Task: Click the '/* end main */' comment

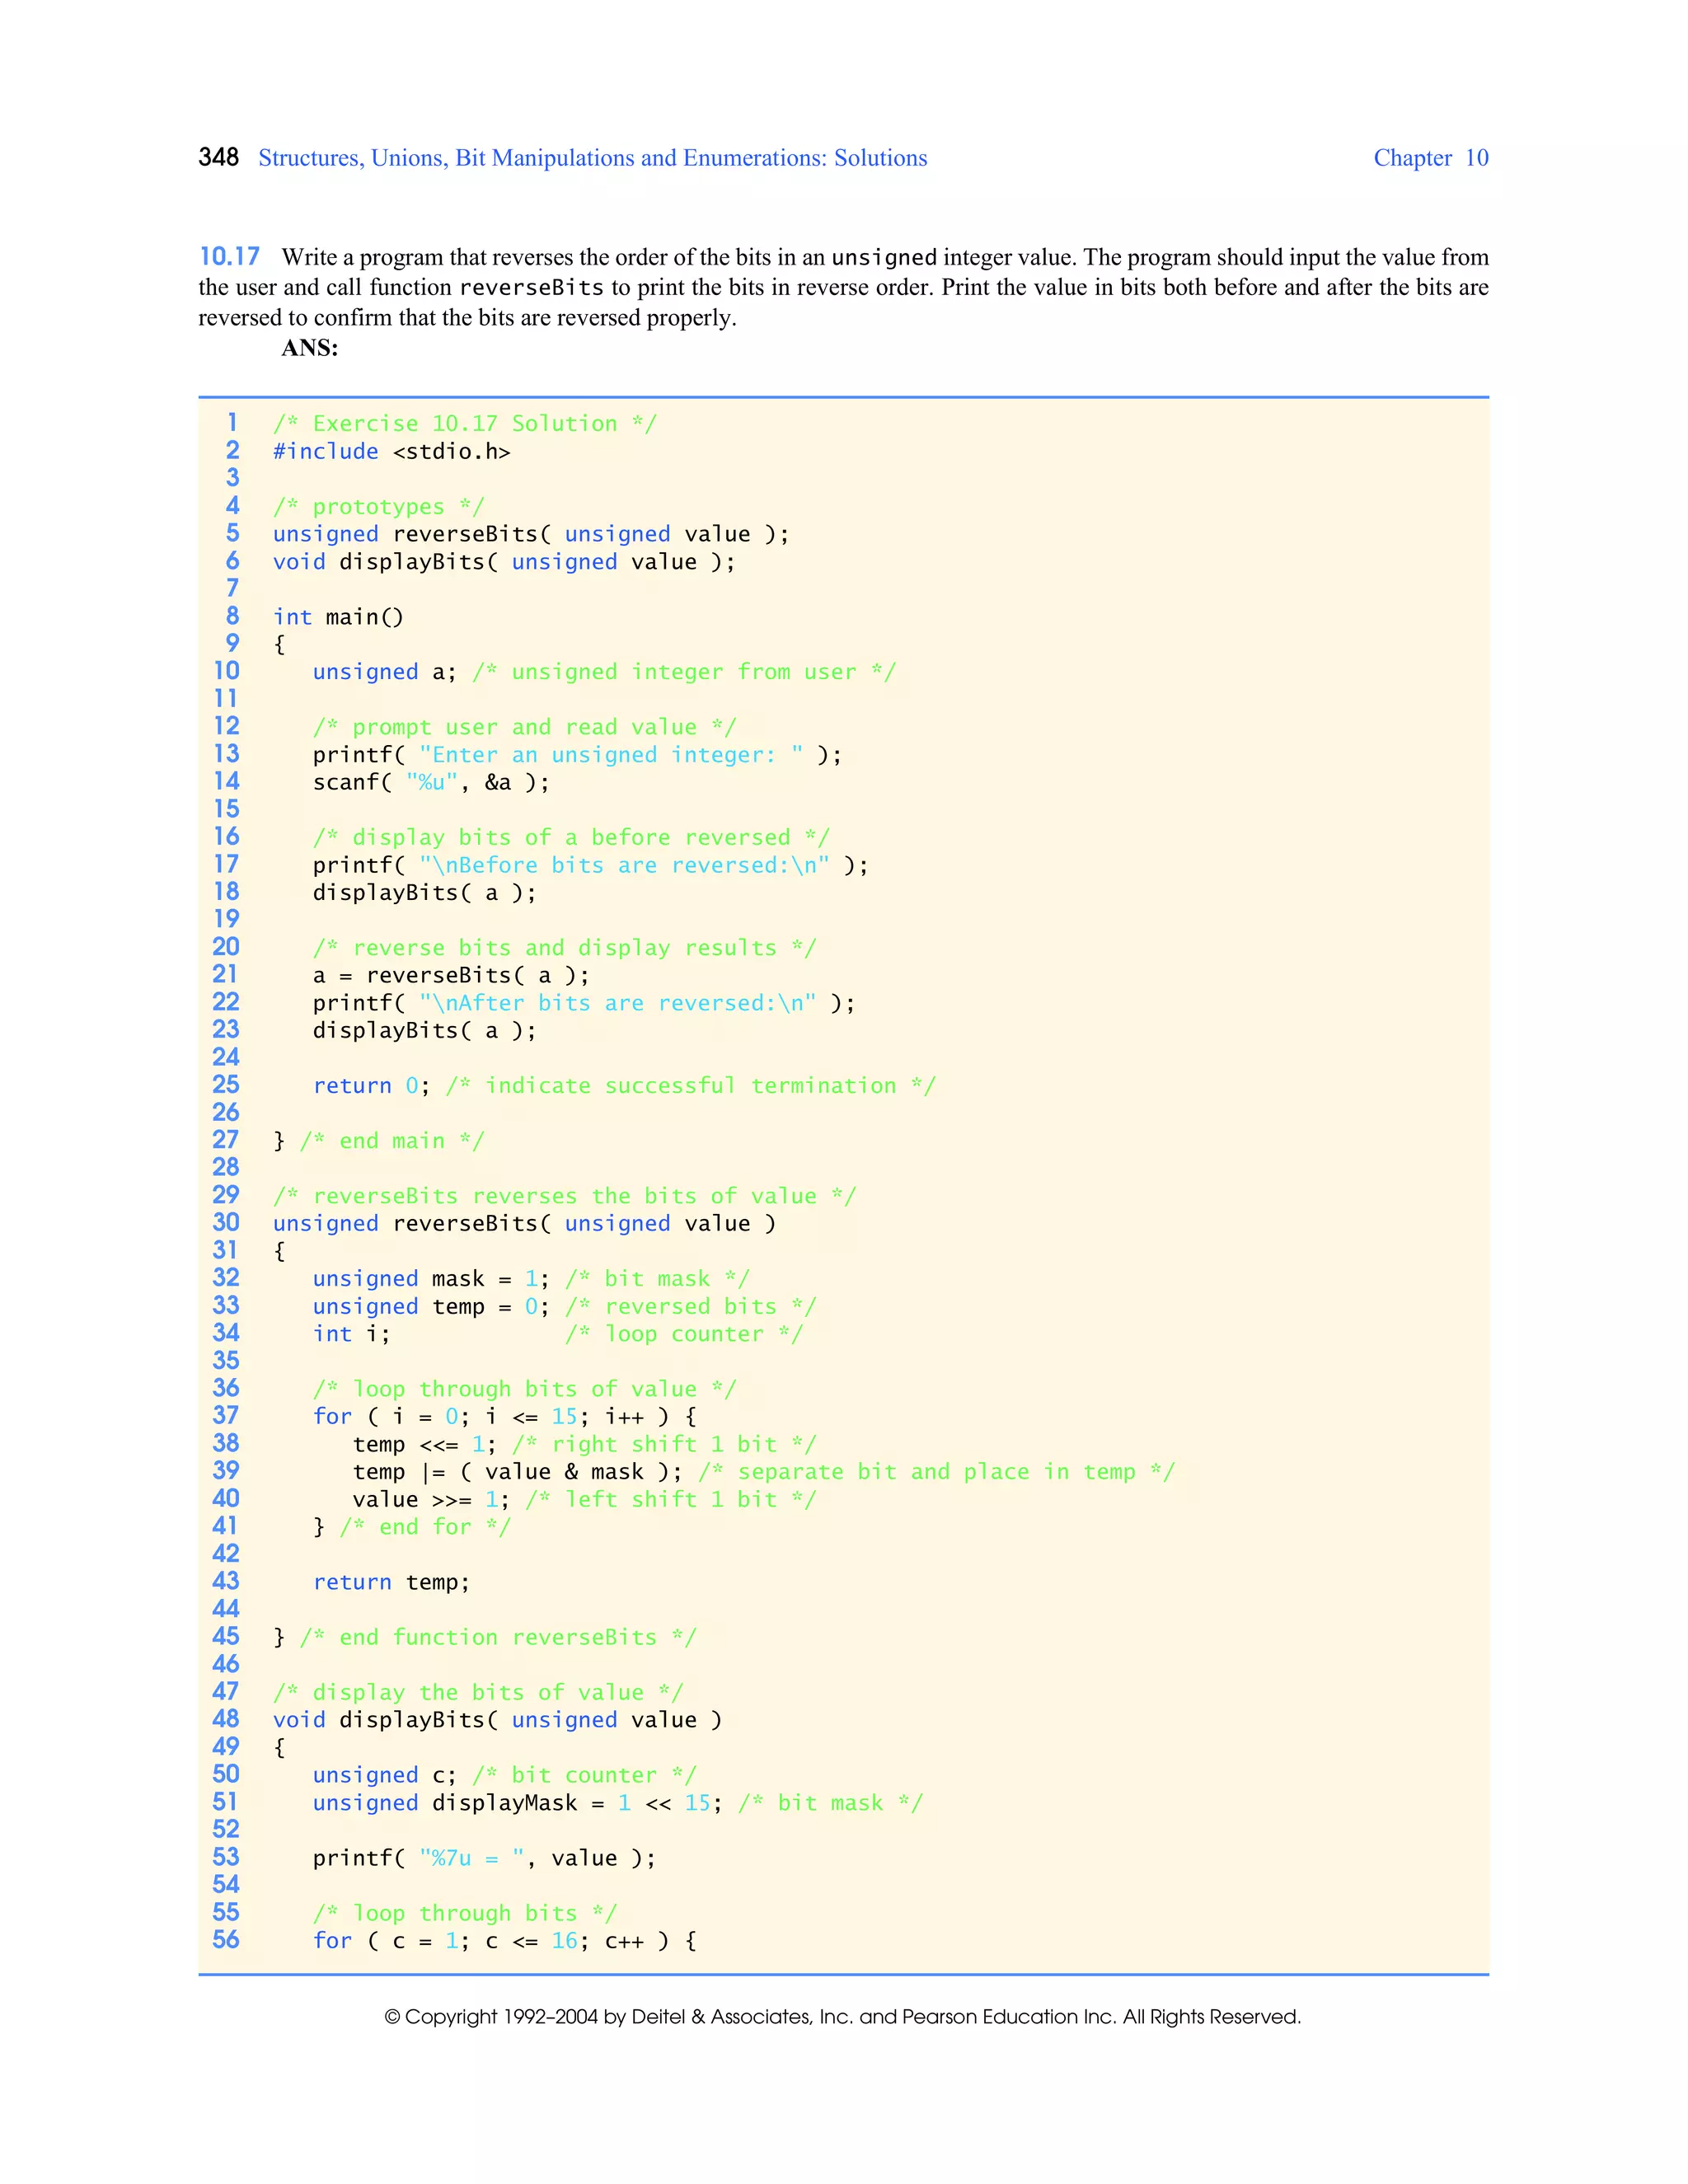Action: coord(392,1141)
